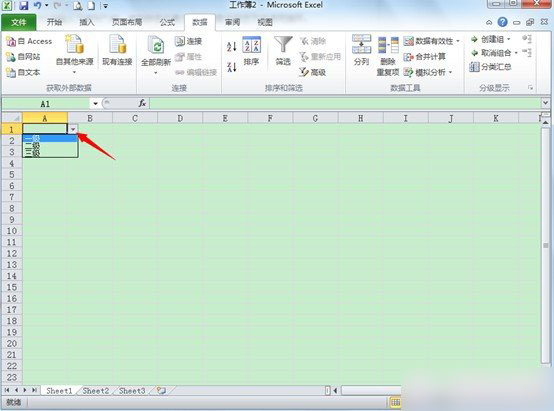Open the Name Box dropdown arrow
554x411 pixels.
(x=95, y=104)
